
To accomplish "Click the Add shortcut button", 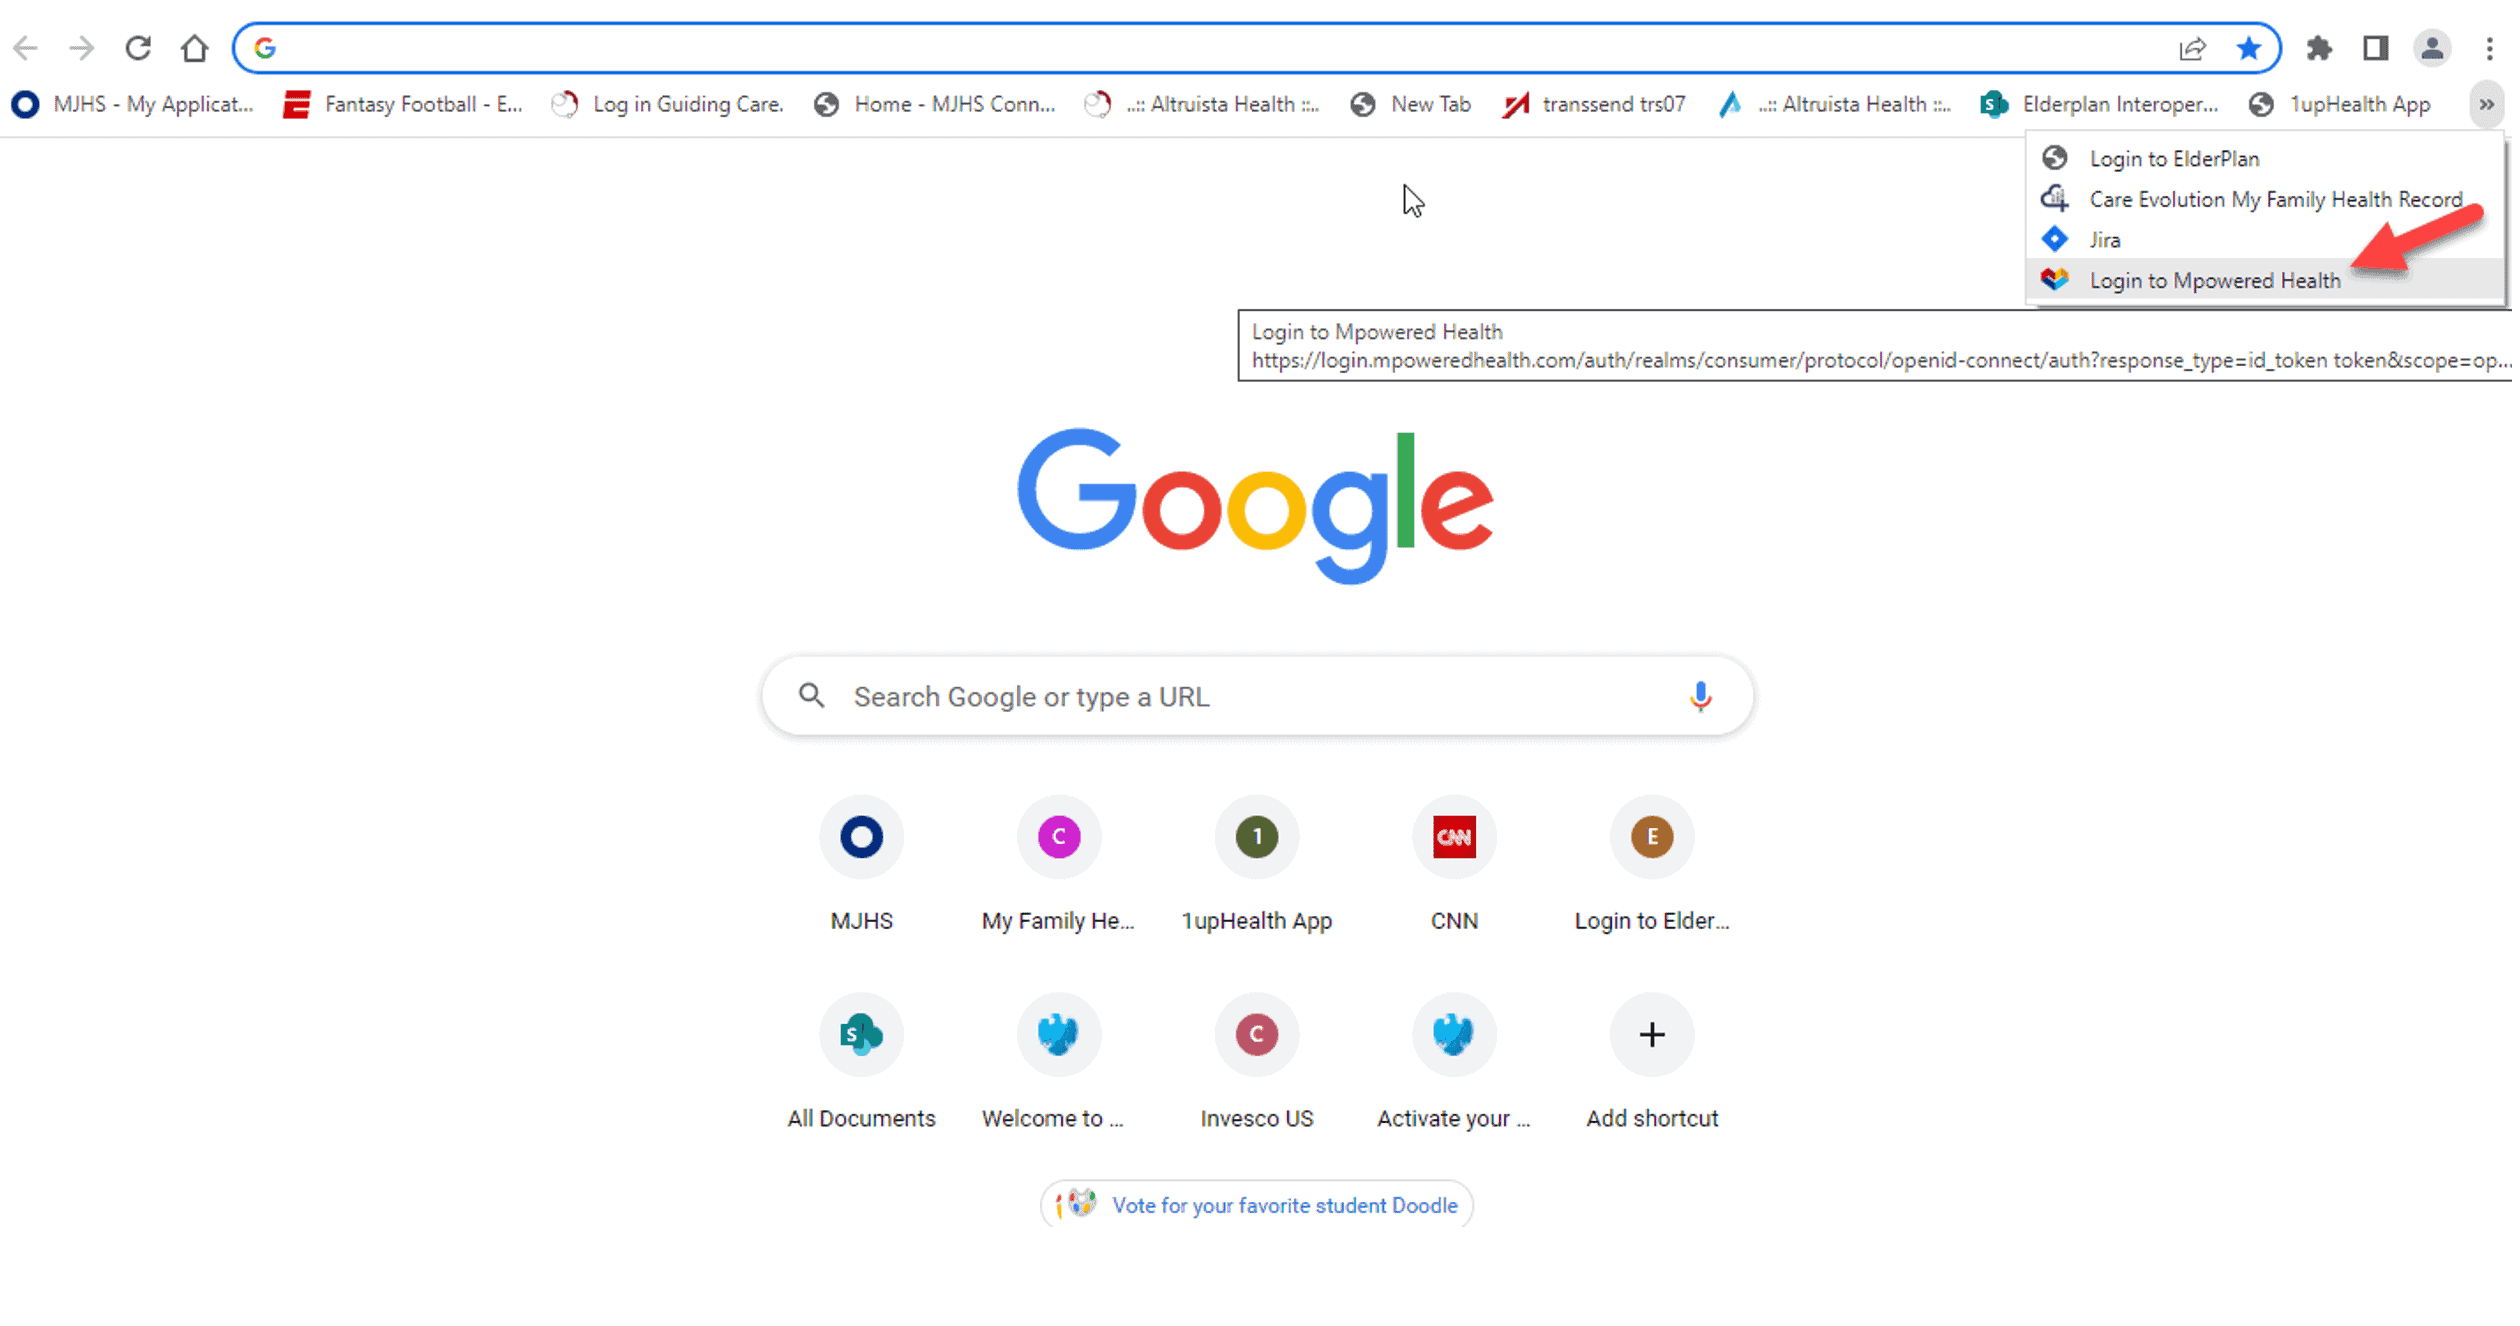I will tap(1650, 1033).
